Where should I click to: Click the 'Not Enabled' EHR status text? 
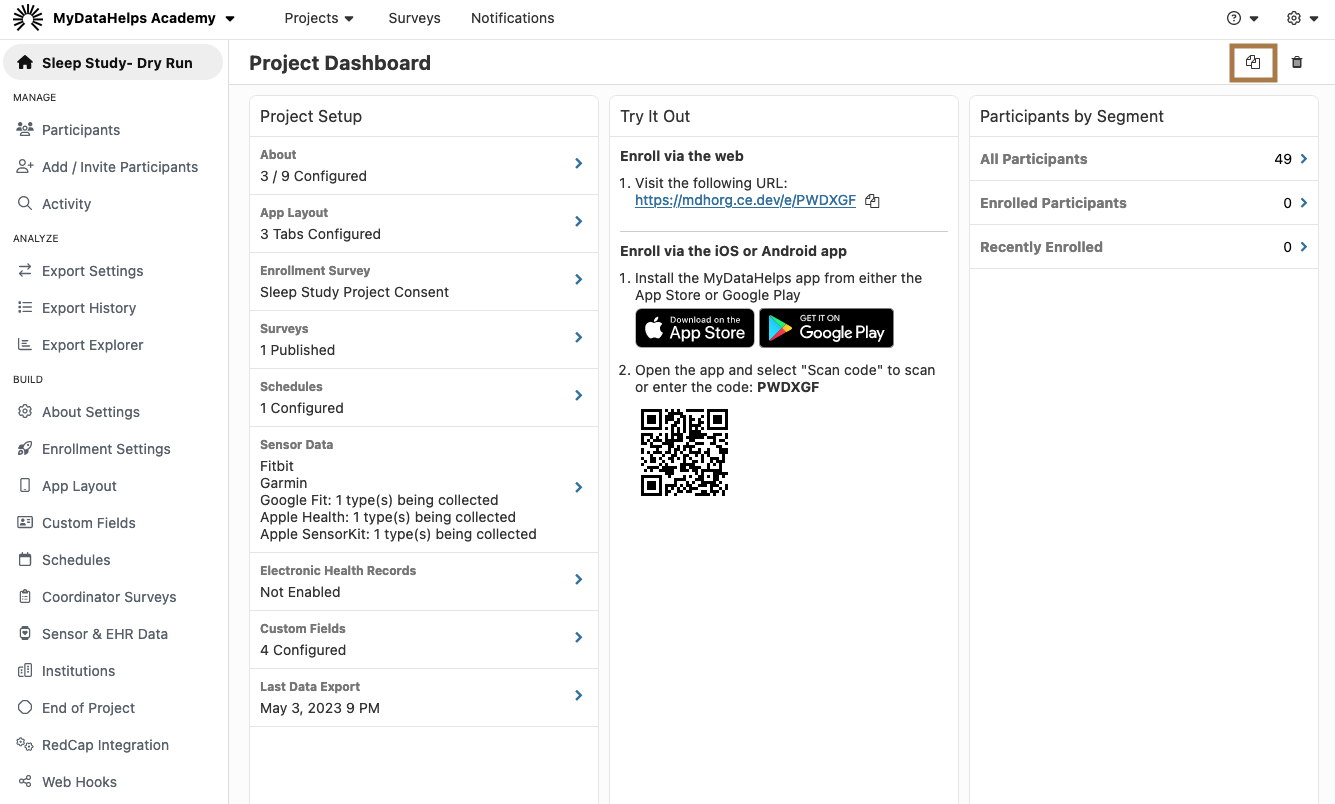(x=300, y=592)
